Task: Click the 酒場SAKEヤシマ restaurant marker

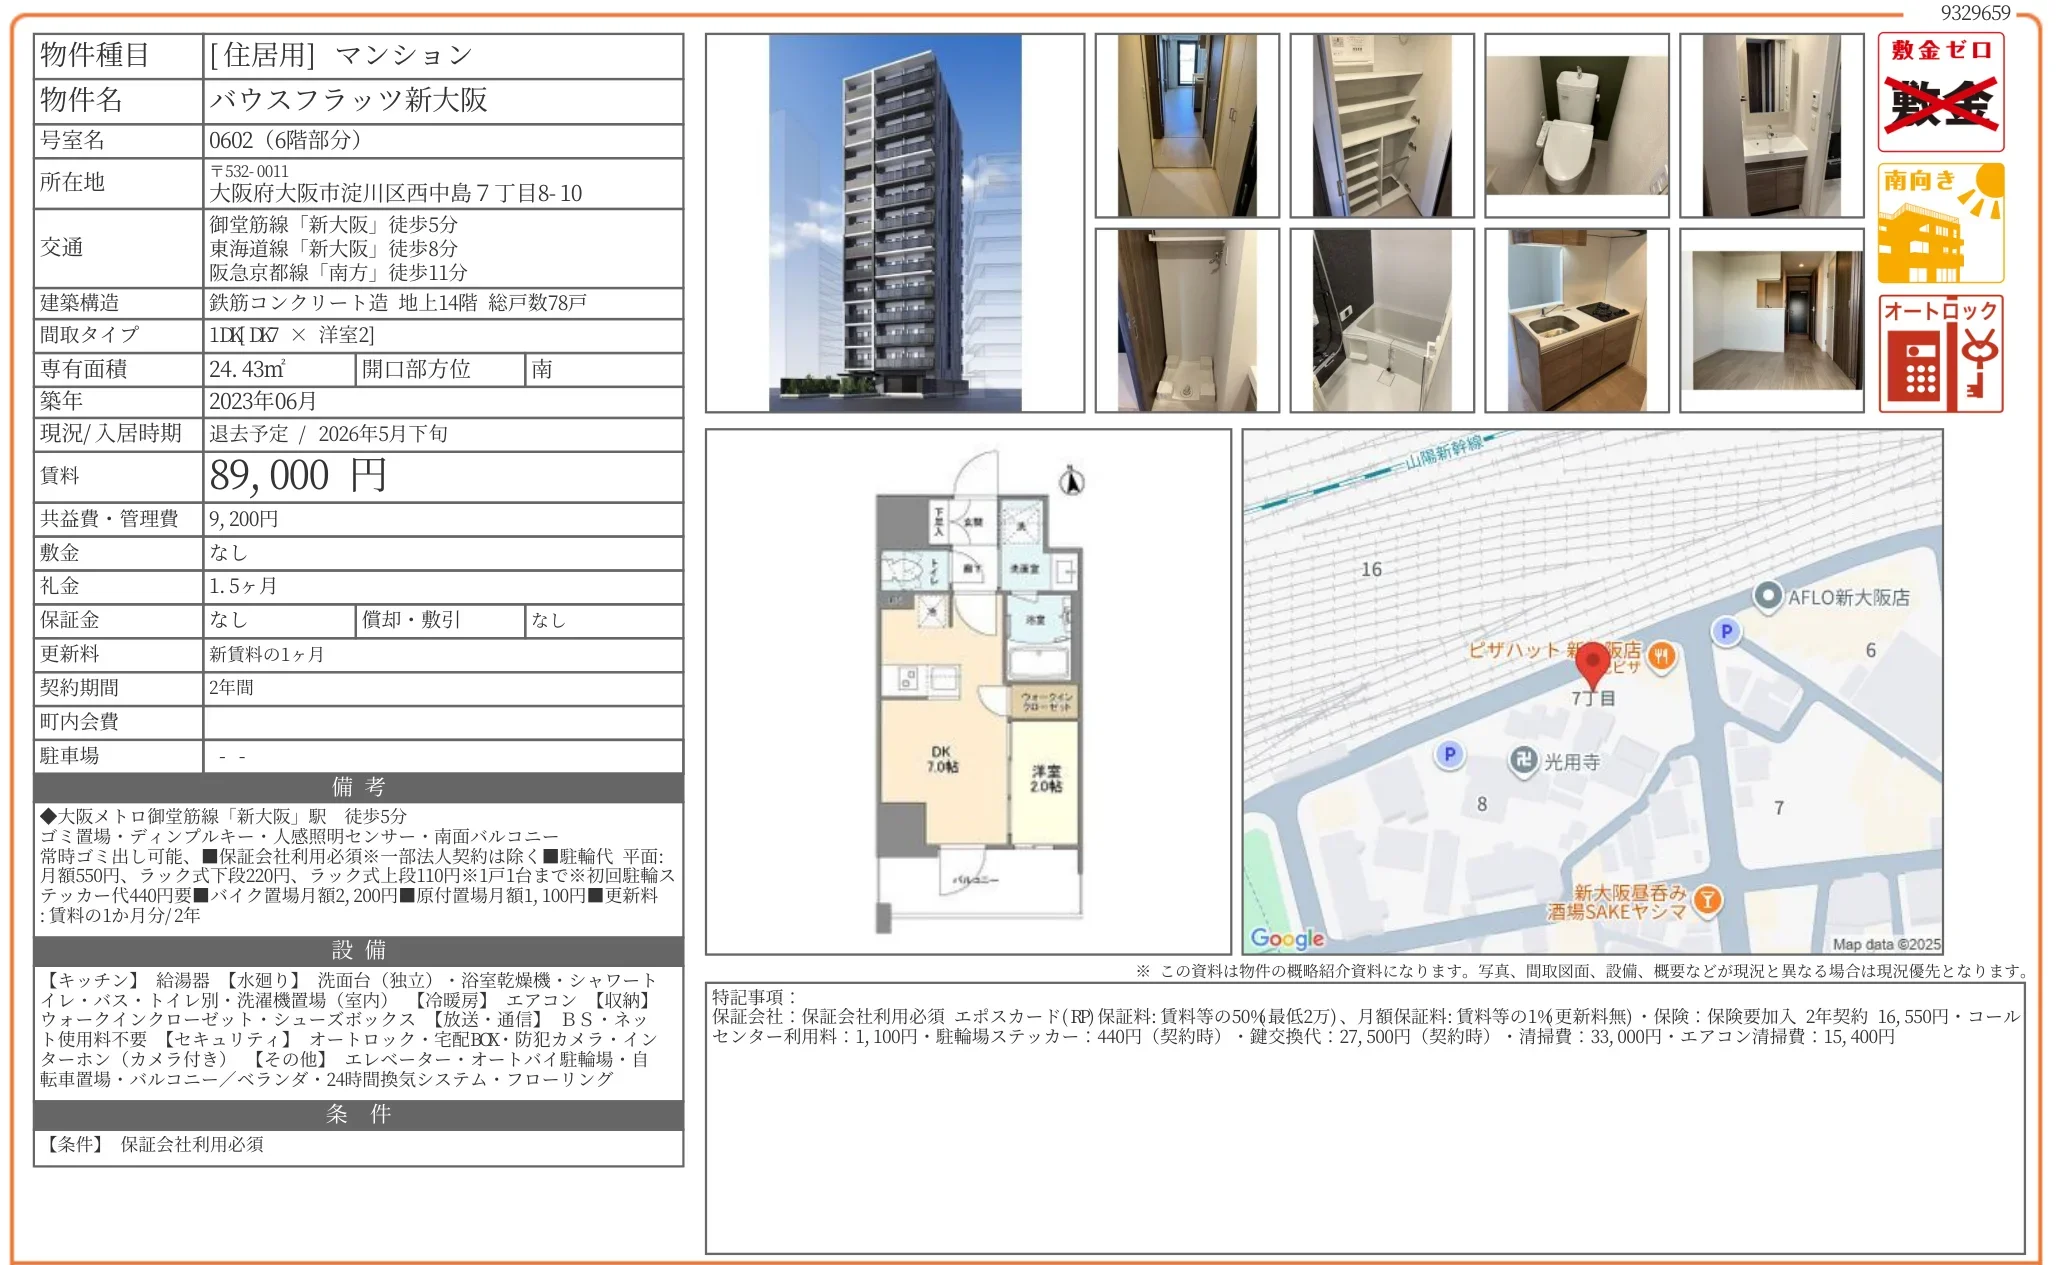Action: [x=1708, y=899]
